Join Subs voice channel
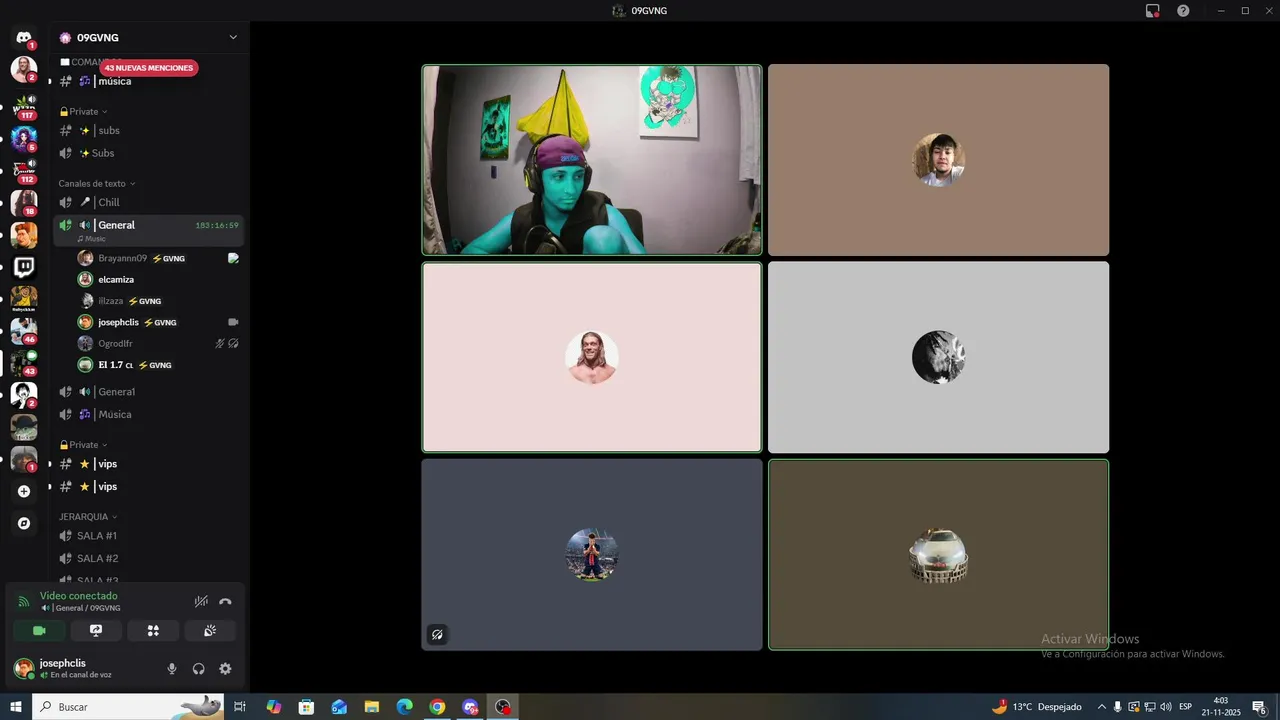The height and width of the screenshot is (720, 1280). click(148, 153)
